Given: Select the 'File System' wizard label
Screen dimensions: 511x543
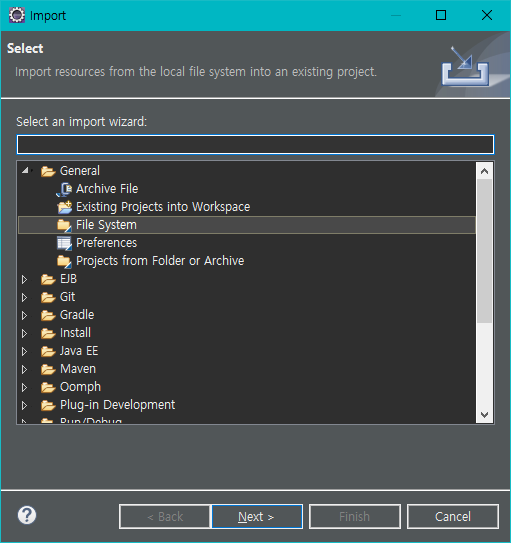Looking at the screenshot, I should coord(106,225).
